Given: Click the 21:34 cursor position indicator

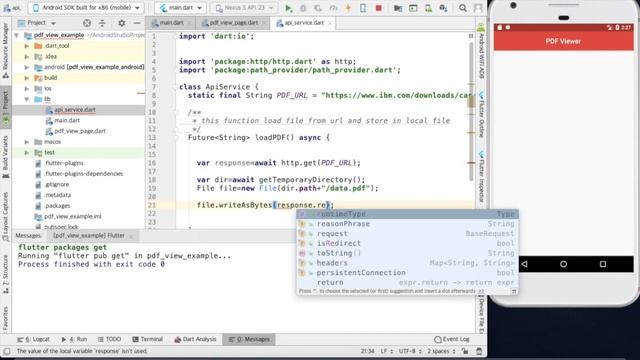Looking at the screenshot, I should tap(367, 351).
